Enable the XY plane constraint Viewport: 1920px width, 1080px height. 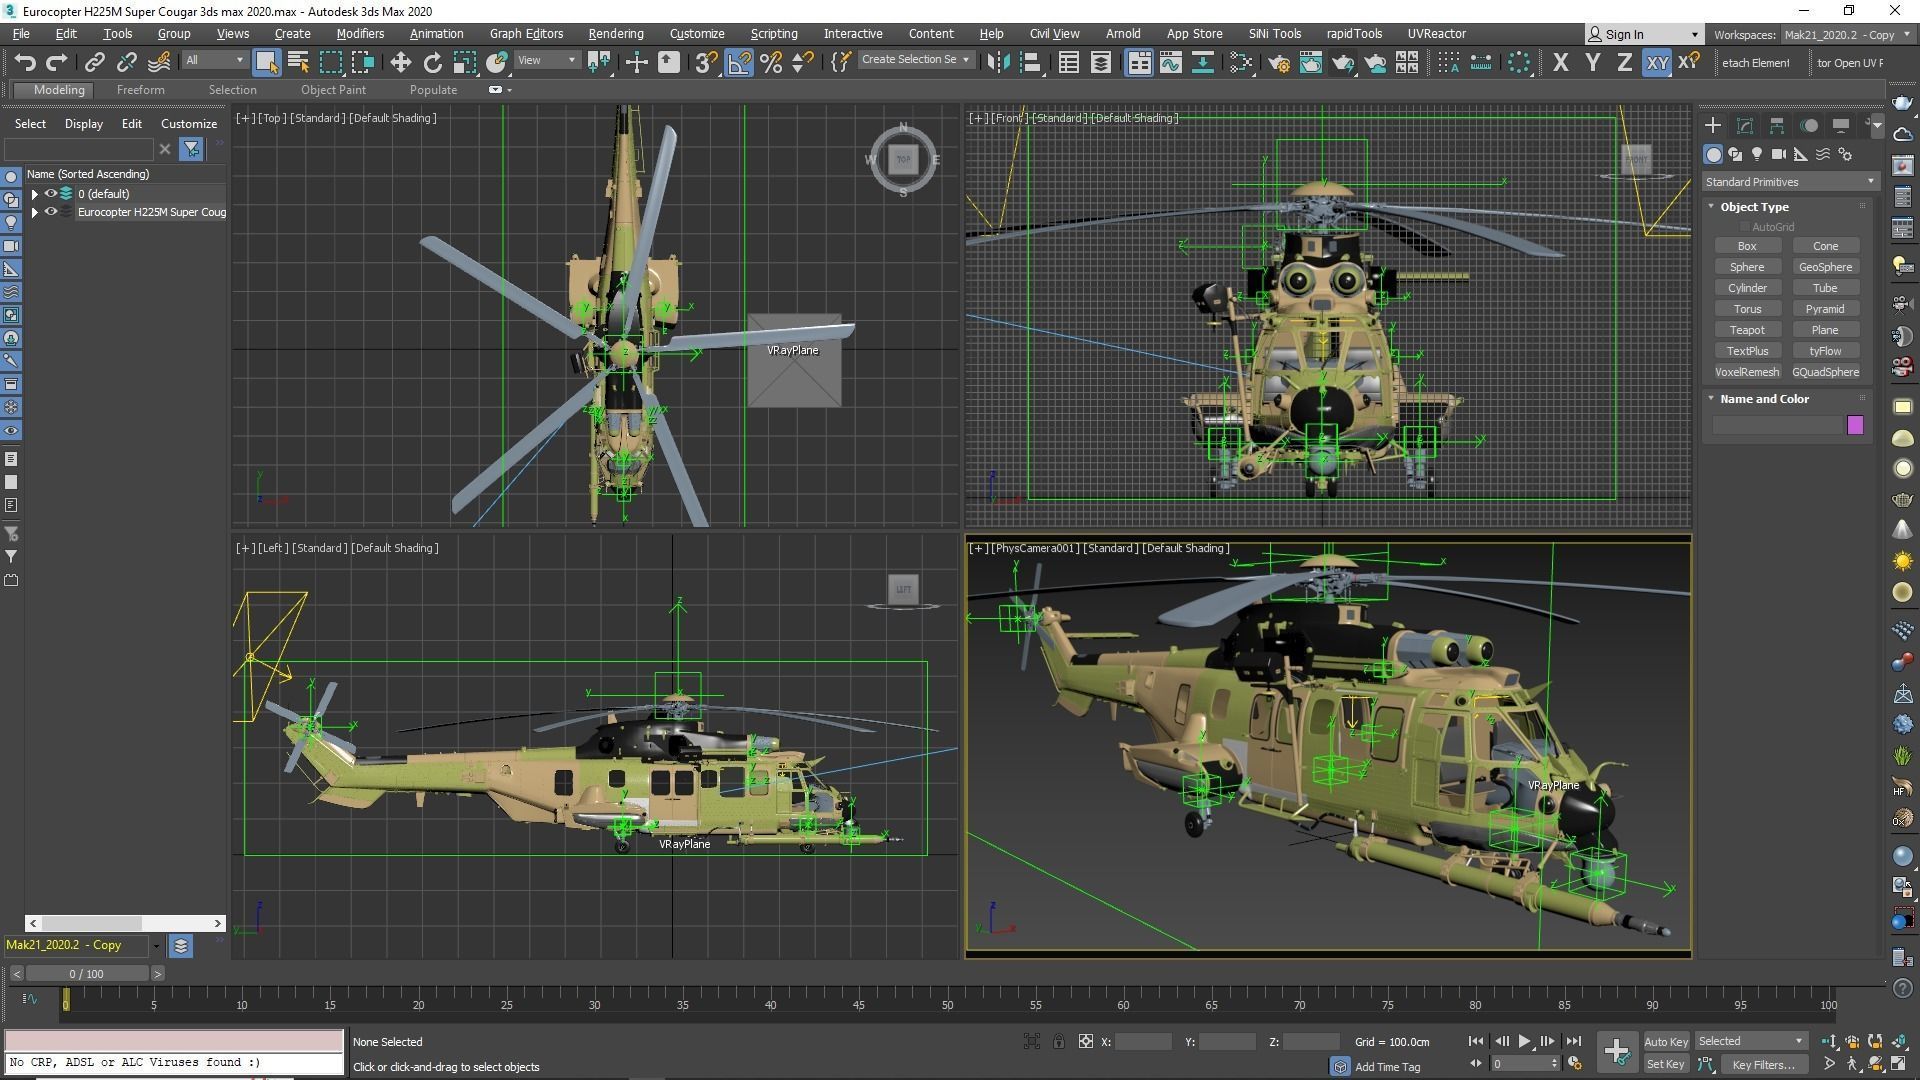tap(1657, 62)
